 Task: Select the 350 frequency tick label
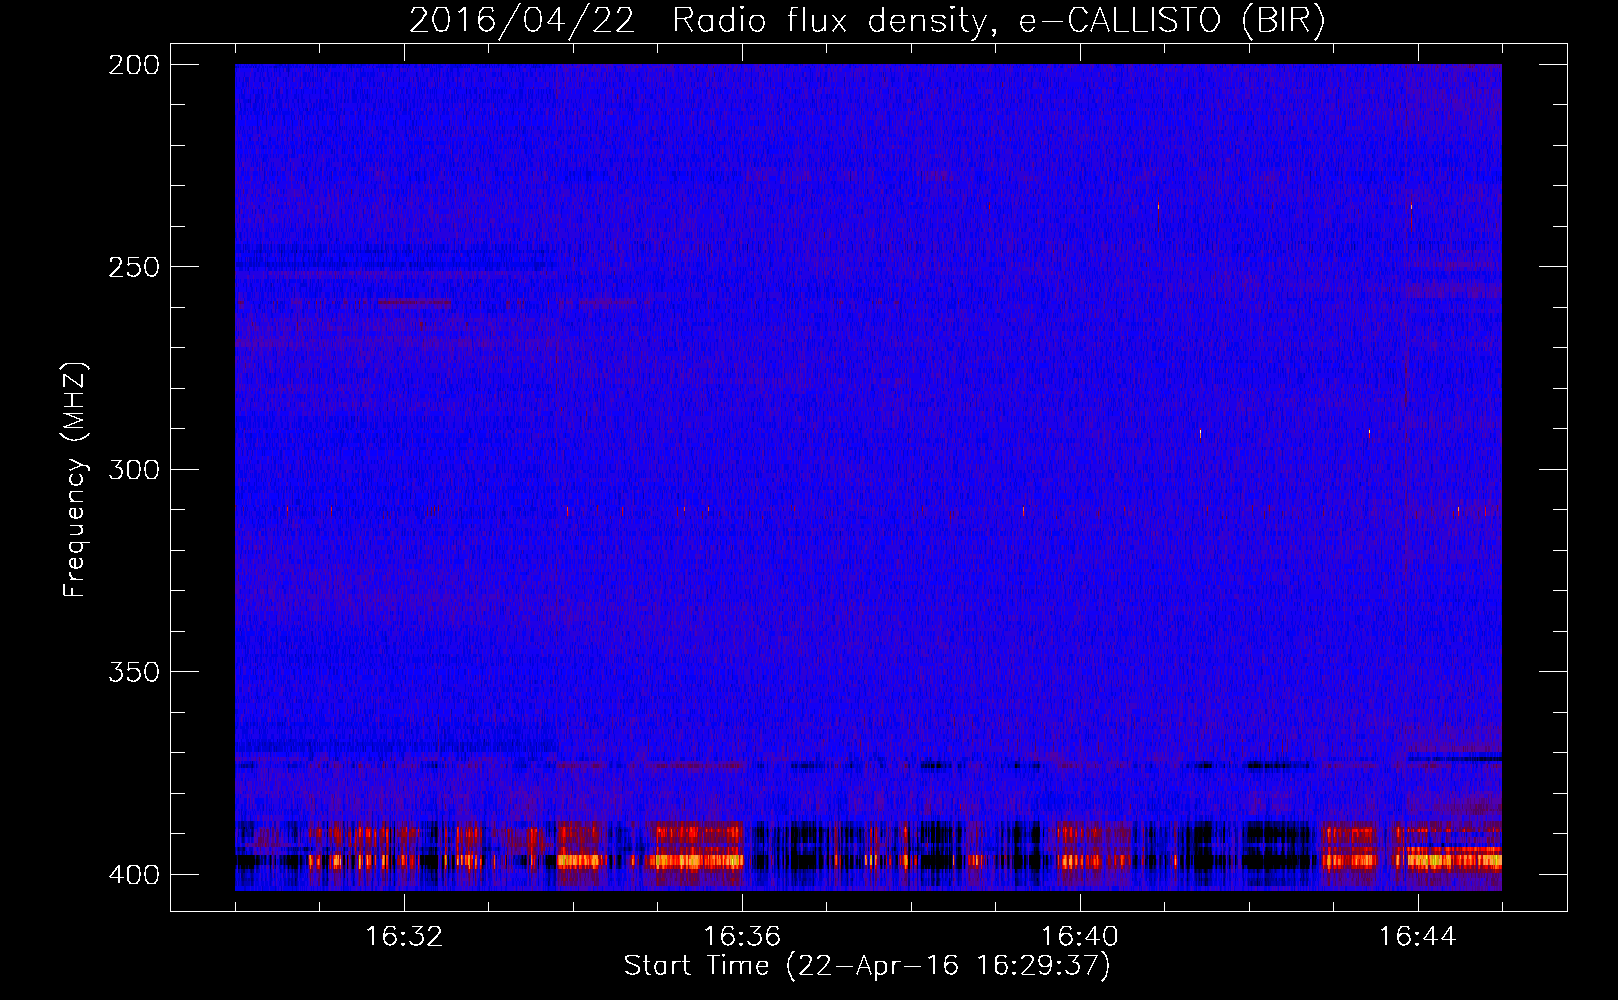coord(134,672)
